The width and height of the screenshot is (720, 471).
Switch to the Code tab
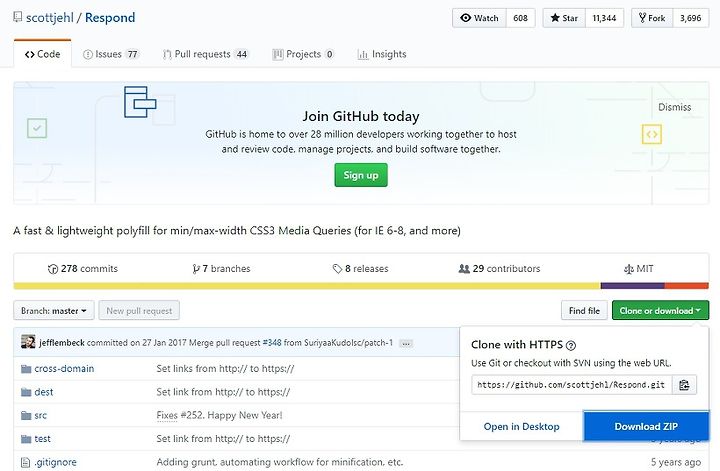(x=43, y=54)
